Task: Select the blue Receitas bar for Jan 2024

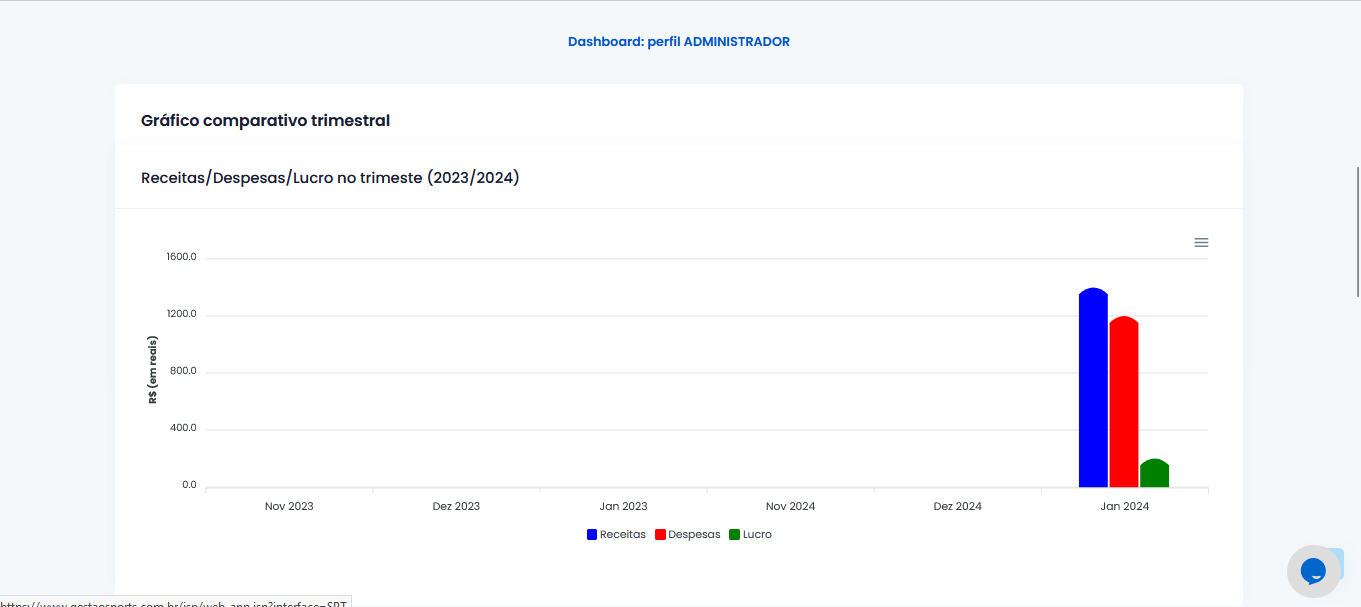Action: 1093,390
